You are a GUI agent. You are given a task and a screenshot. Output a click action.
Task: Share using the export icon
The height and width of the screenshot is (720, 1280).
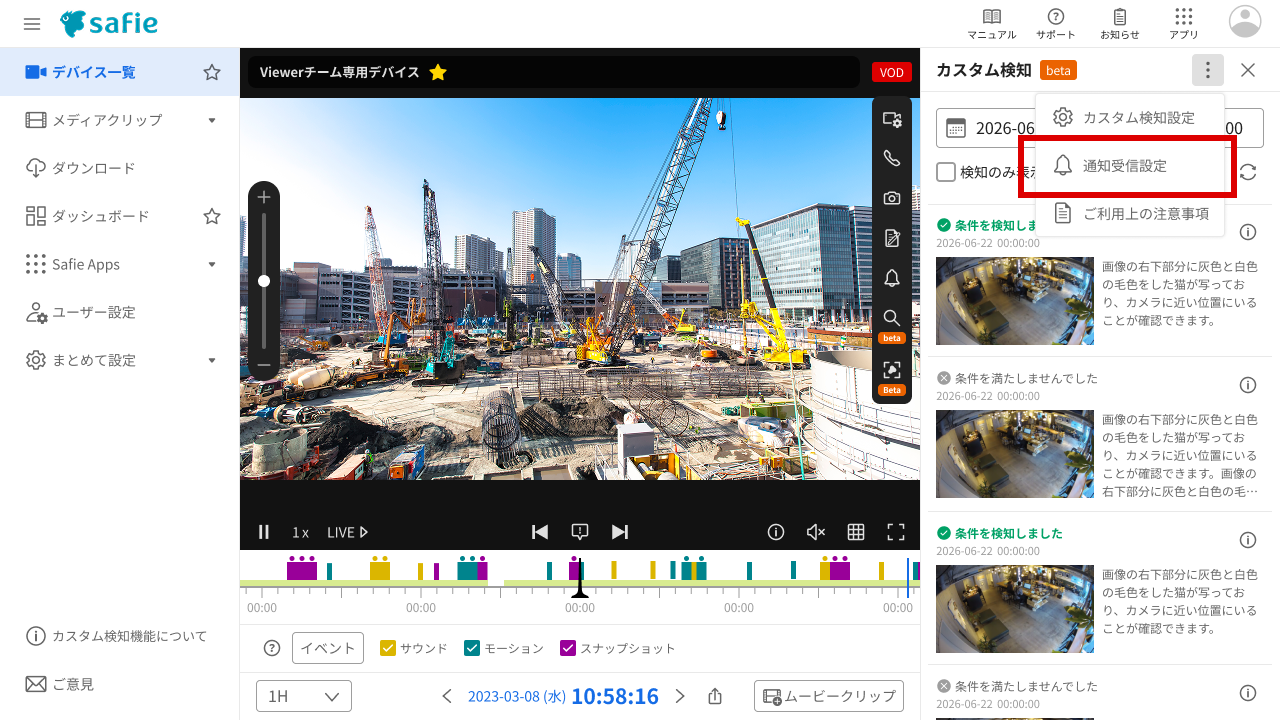click(x=715, y=696)
